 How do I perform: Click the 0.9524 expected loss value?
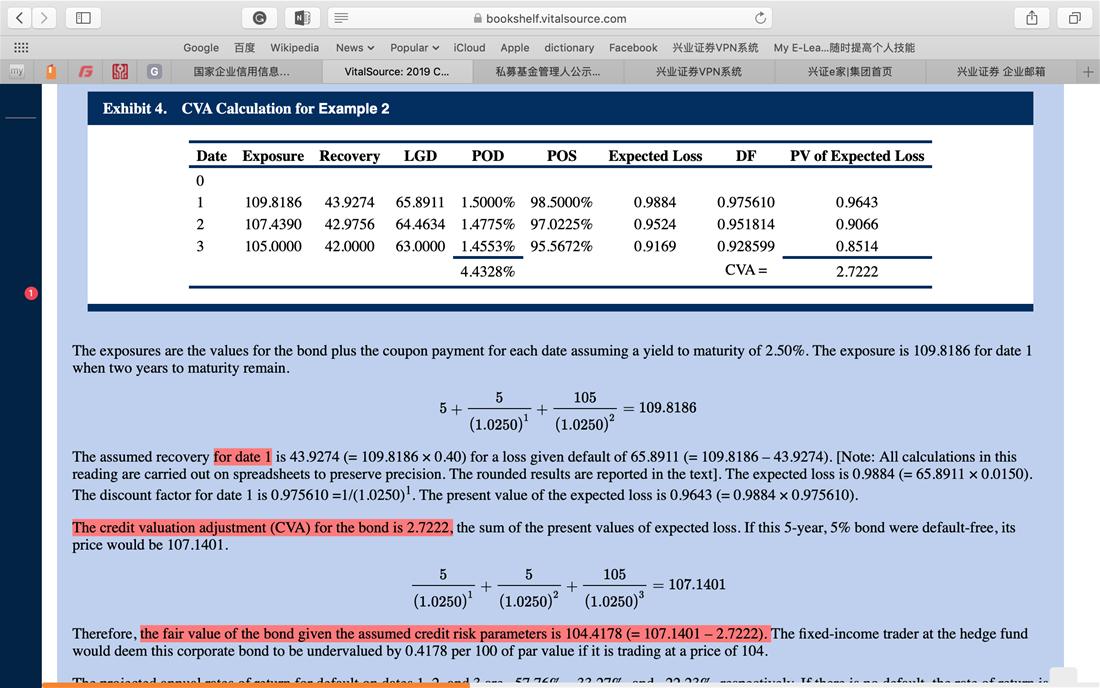655,224
